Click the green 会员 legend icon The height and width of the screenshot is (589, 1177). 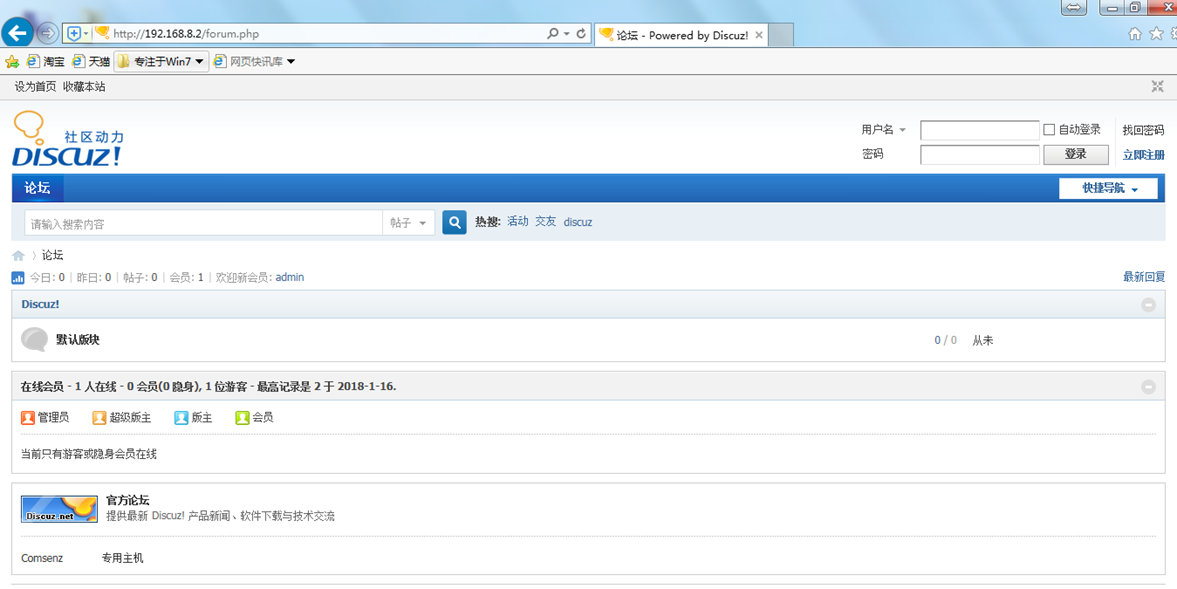(x=242, y=418)
